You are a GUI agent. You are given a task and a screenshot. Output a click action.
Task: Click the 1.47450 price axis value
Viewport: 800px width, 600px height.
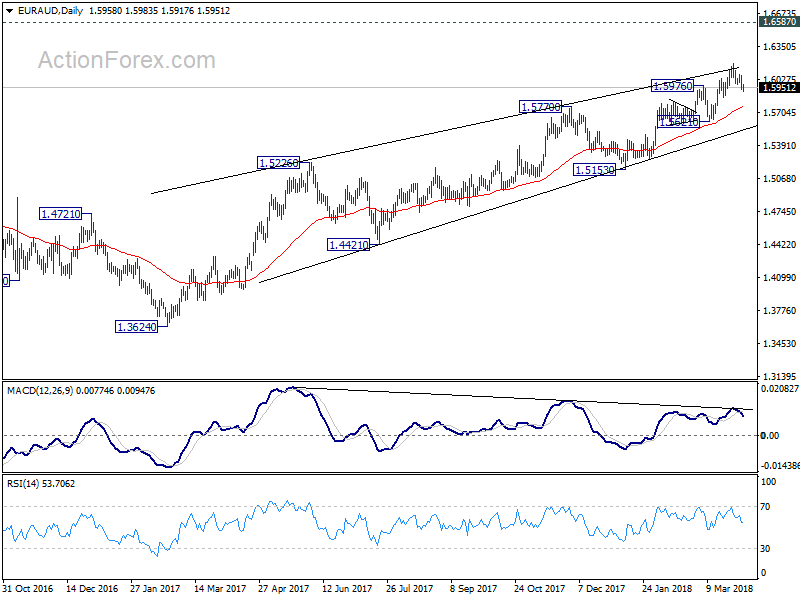pyautogui.click(x=779, y=212)
